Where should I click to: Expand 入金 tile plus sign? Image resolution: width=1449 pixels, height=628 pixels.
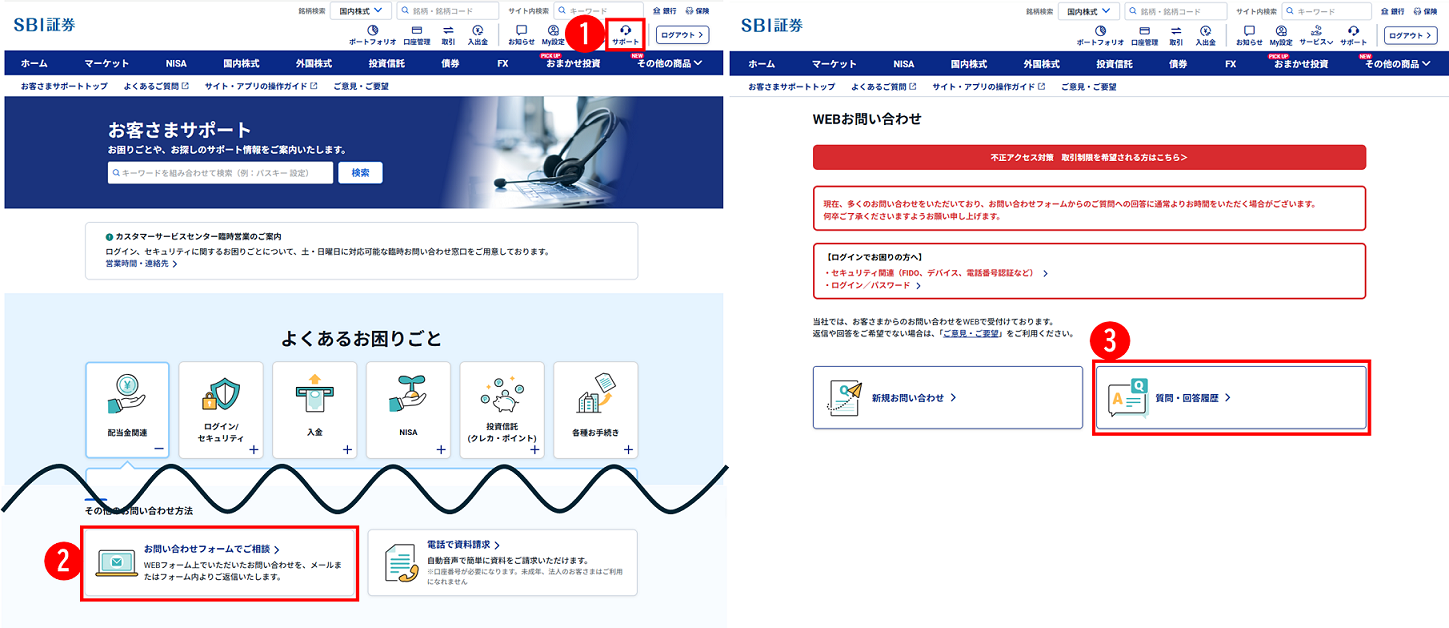click(347, 450)
